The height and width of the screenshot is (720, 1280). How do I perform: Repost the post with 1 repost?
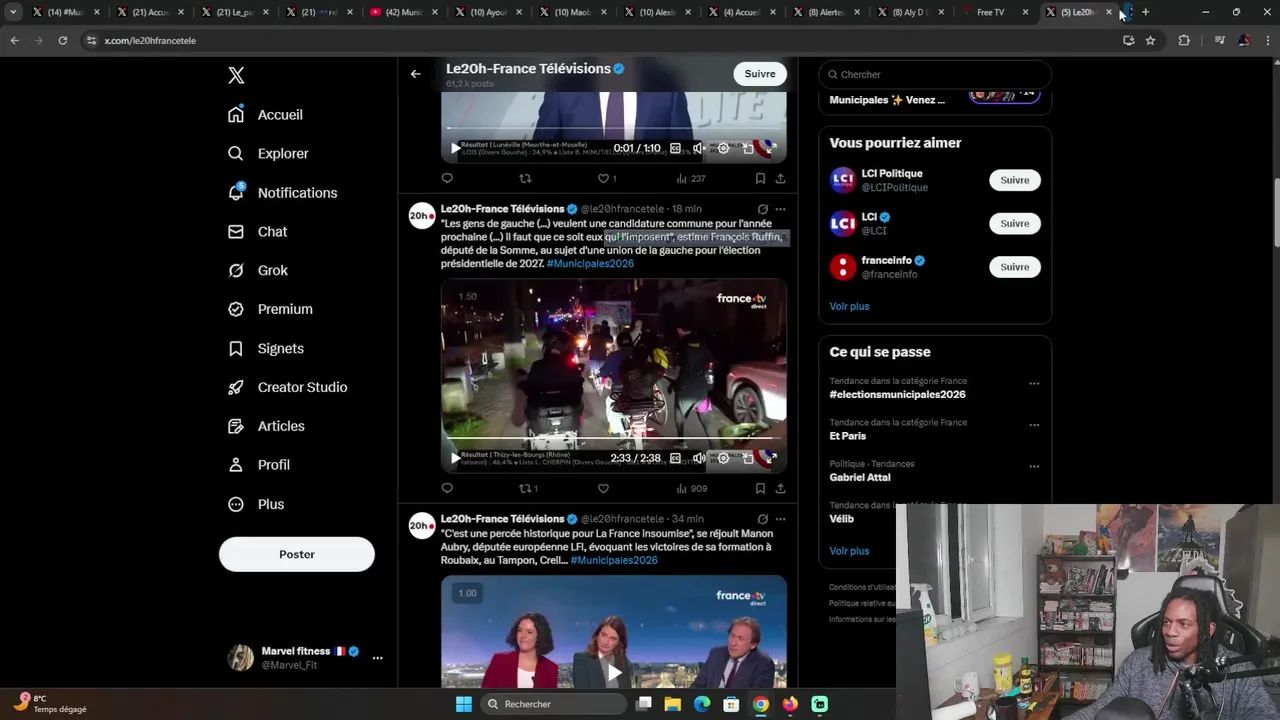(528, 489)
